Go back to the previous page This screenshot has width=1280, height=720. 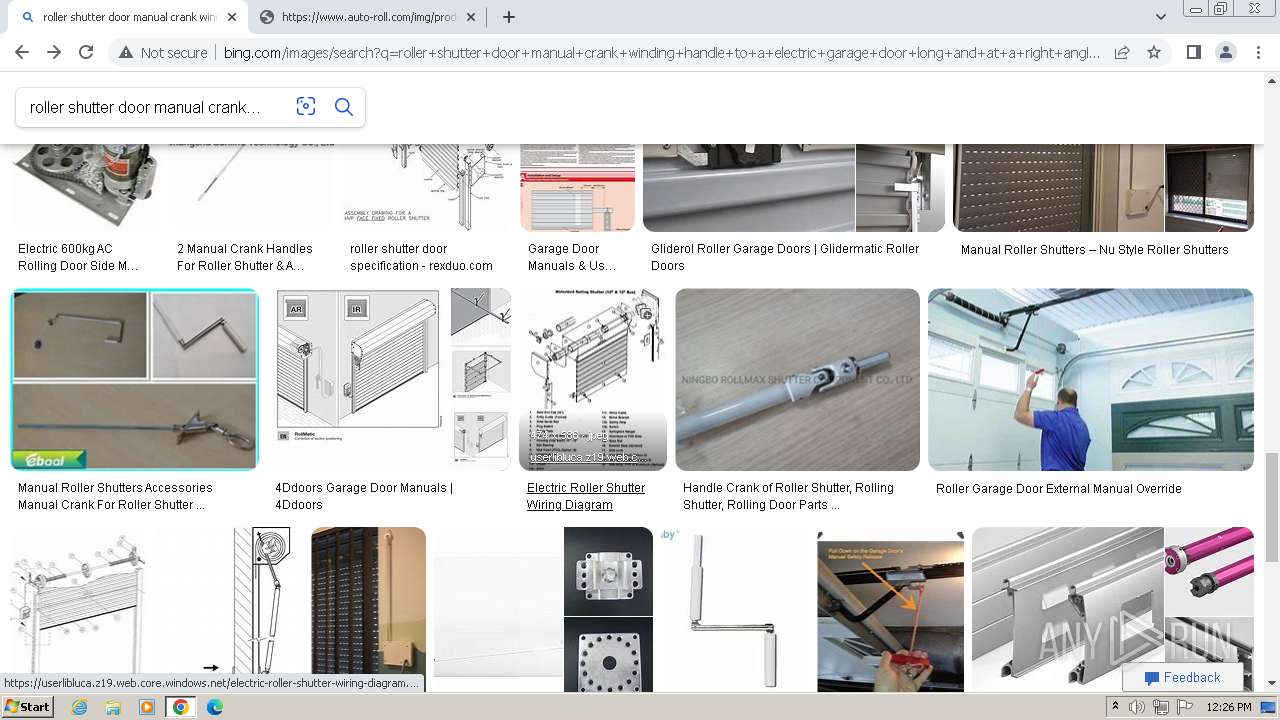click(x=22, y=52)
